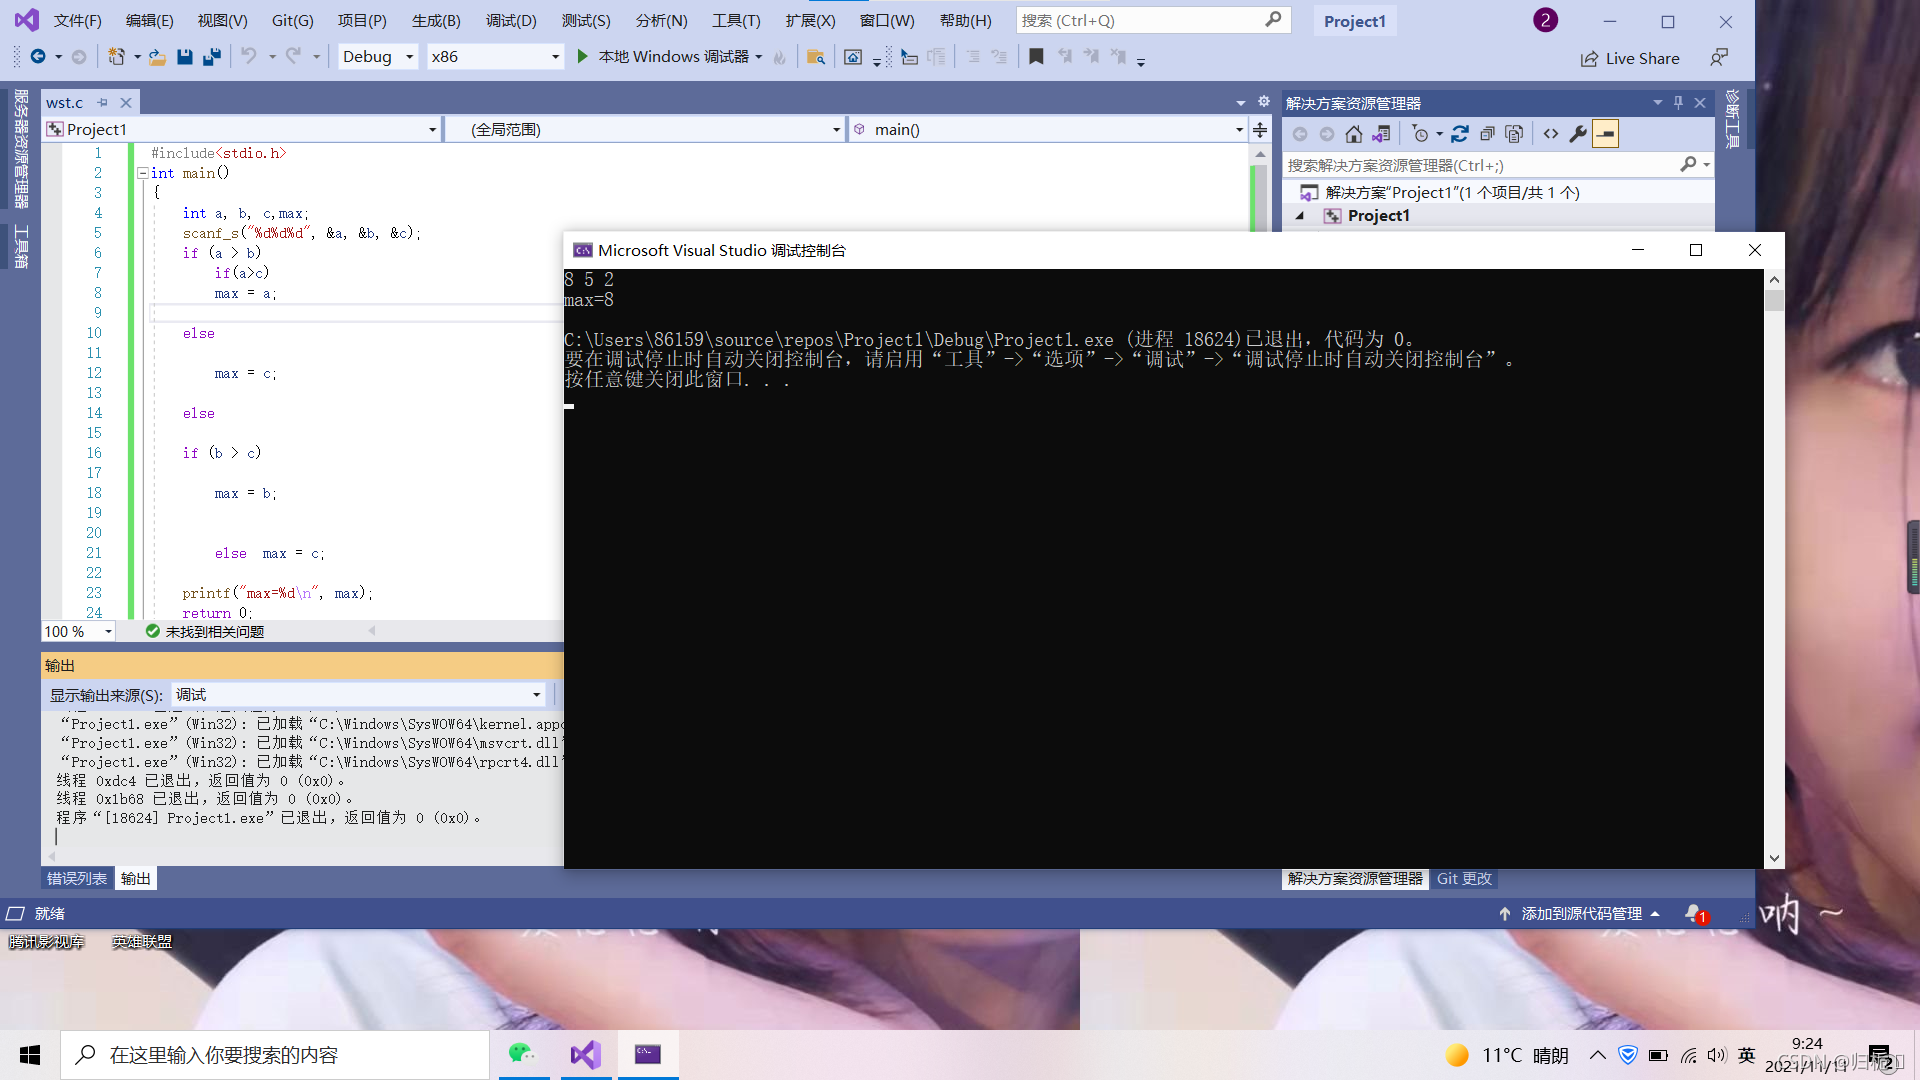Open the feedback icon beside Live Share
1920x1080 pixels.
click(1719, 58)
